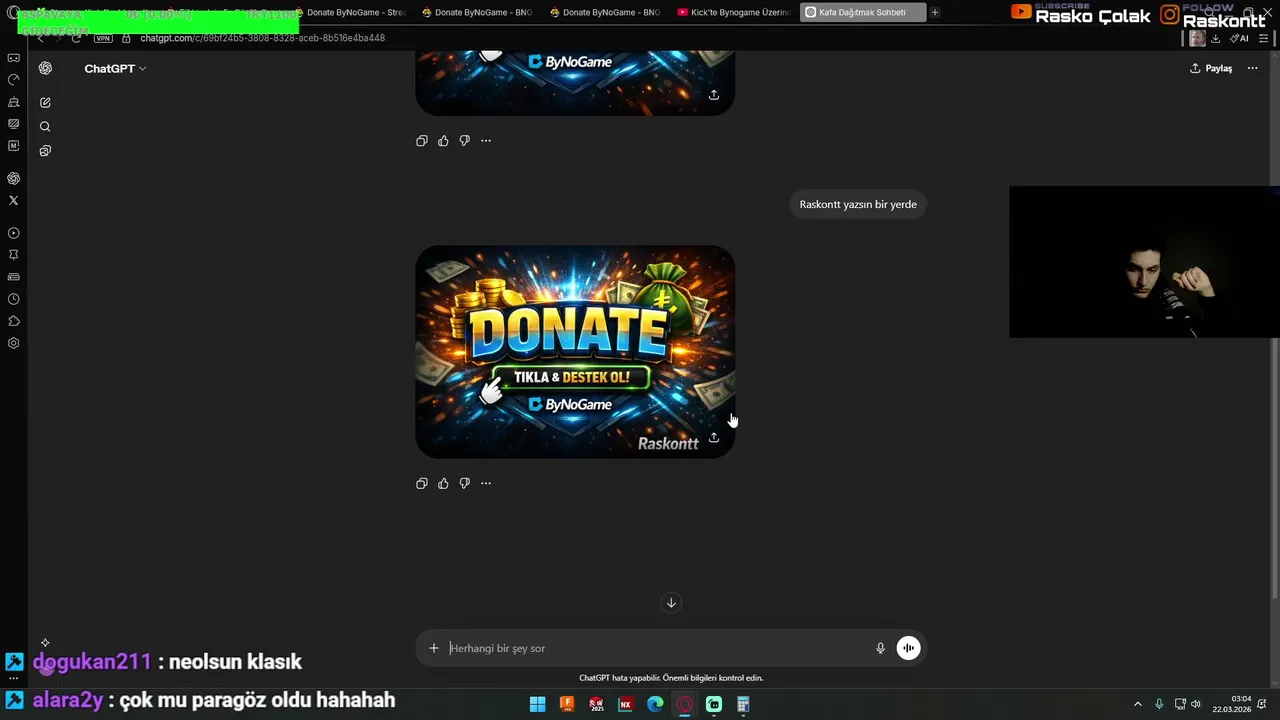Open Microsoft Edge from taskbar
The width and height of the screenshot is (1280, 720).
[x=655, y=704]
